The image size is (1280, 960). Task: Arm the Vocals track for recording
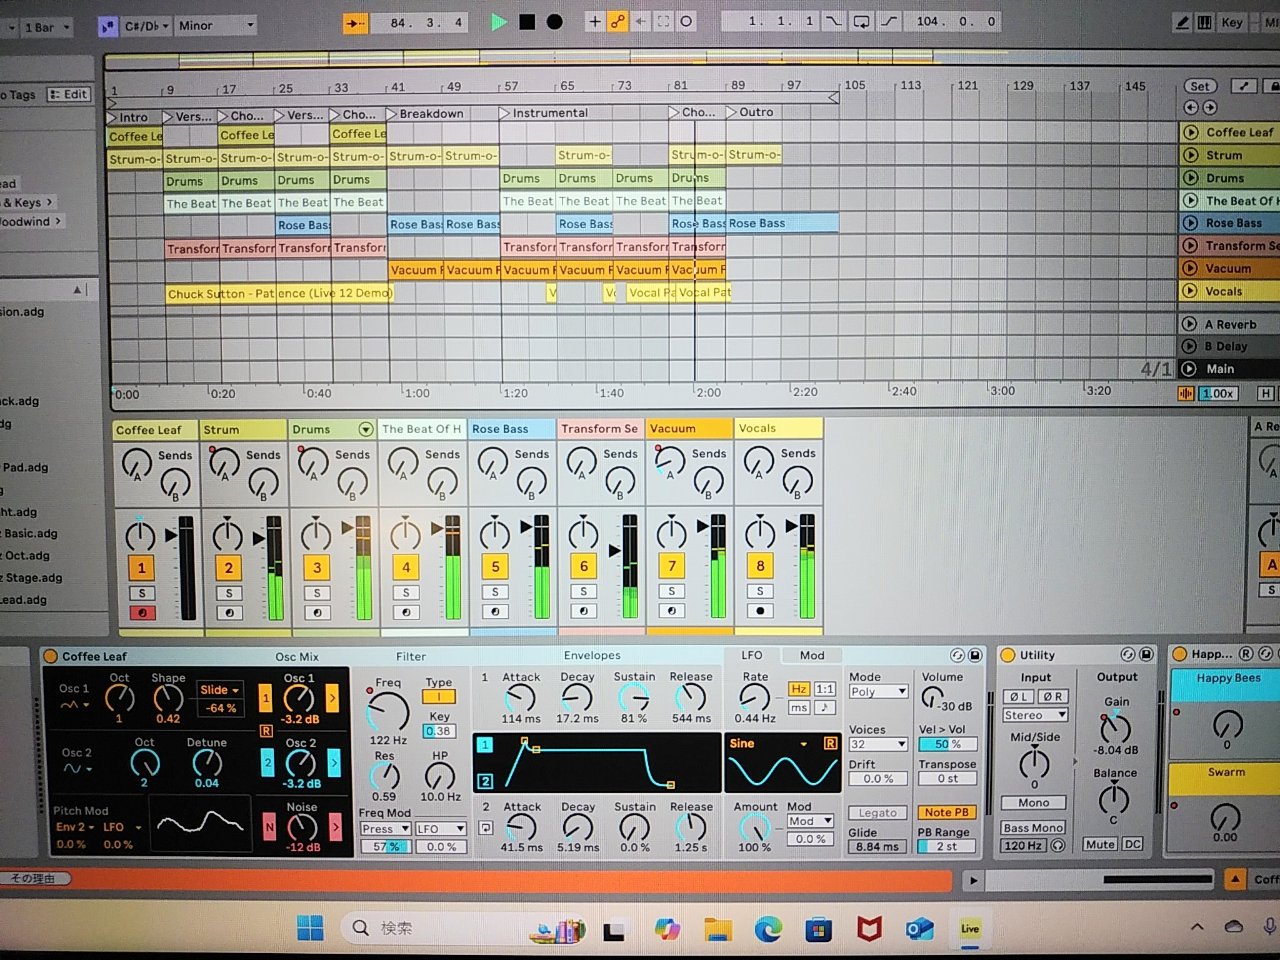click(x=760, y=610)
